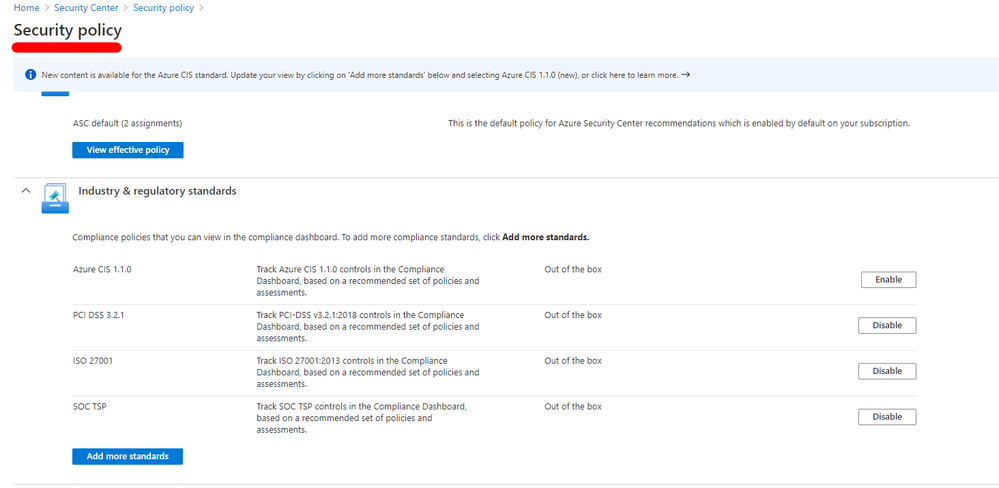Click the Security policy breadcrumb link
This screenshot has height=488, width=999.
click(x=164, y=8)
